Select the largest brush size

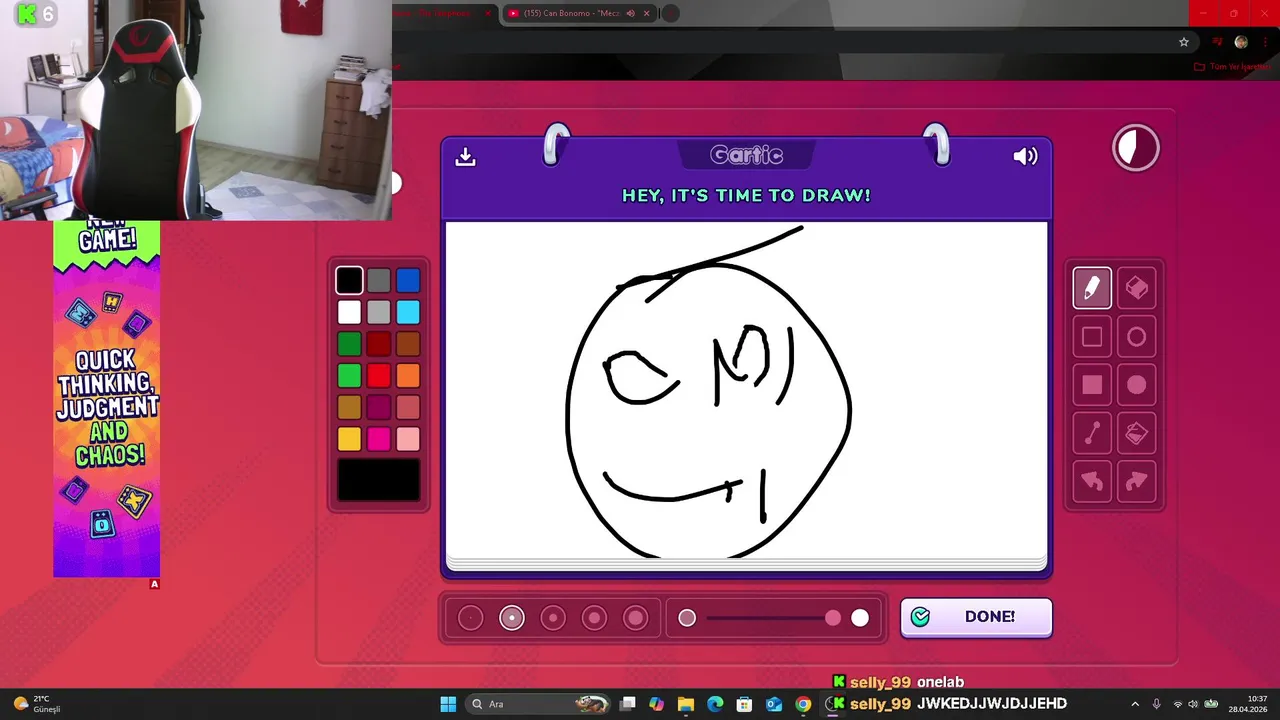(x=635, y=618)
